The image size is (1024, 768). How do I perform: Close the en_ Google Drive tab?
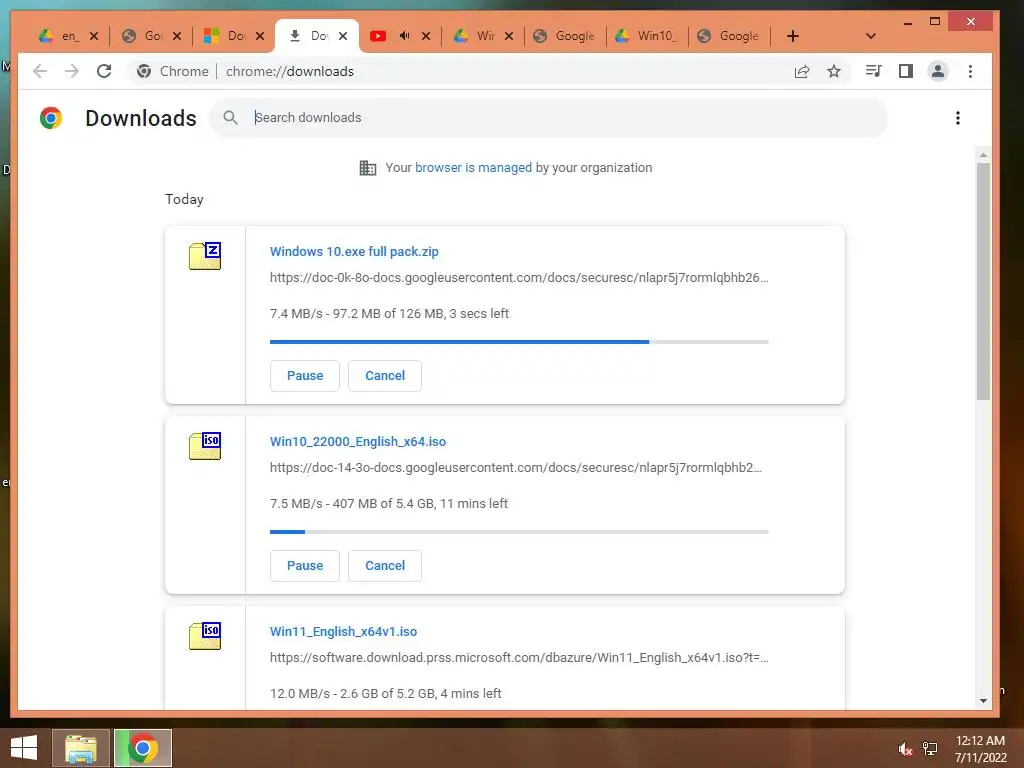pos(94,36)
